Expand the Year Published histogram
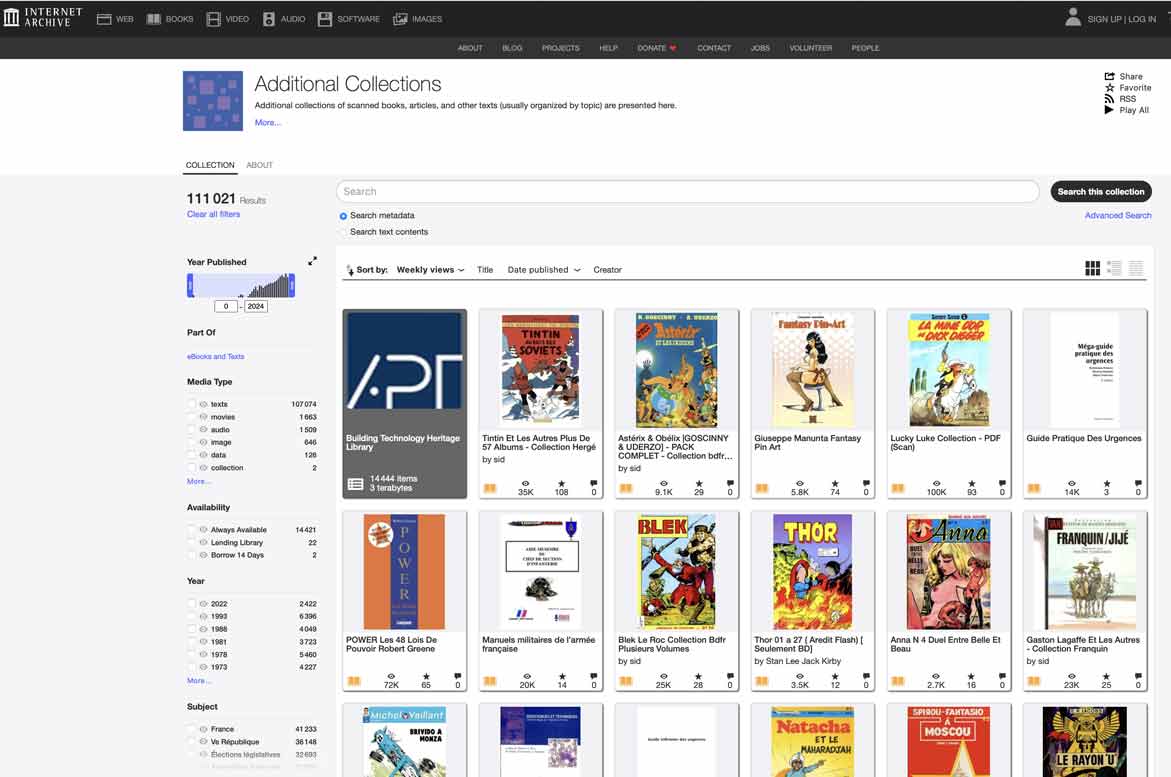 click(x=312, y=261)
